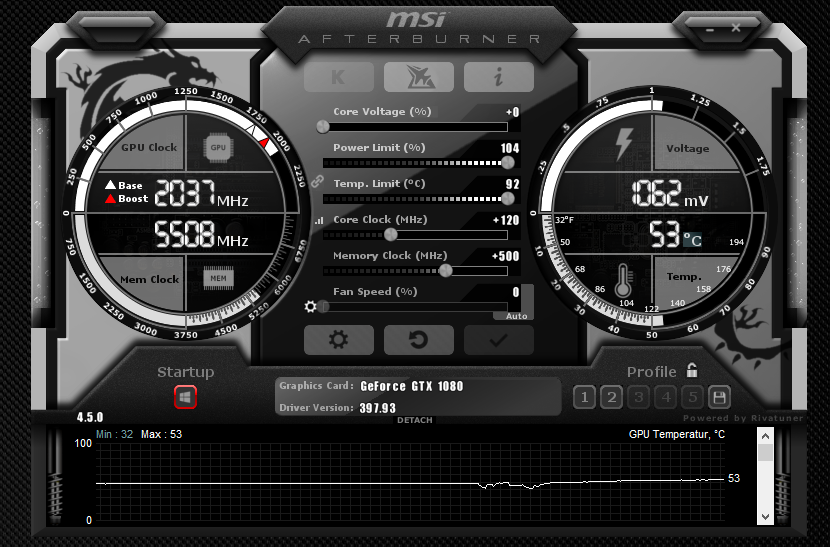
Task: Open the information i button
Action: tap(499, 77)
